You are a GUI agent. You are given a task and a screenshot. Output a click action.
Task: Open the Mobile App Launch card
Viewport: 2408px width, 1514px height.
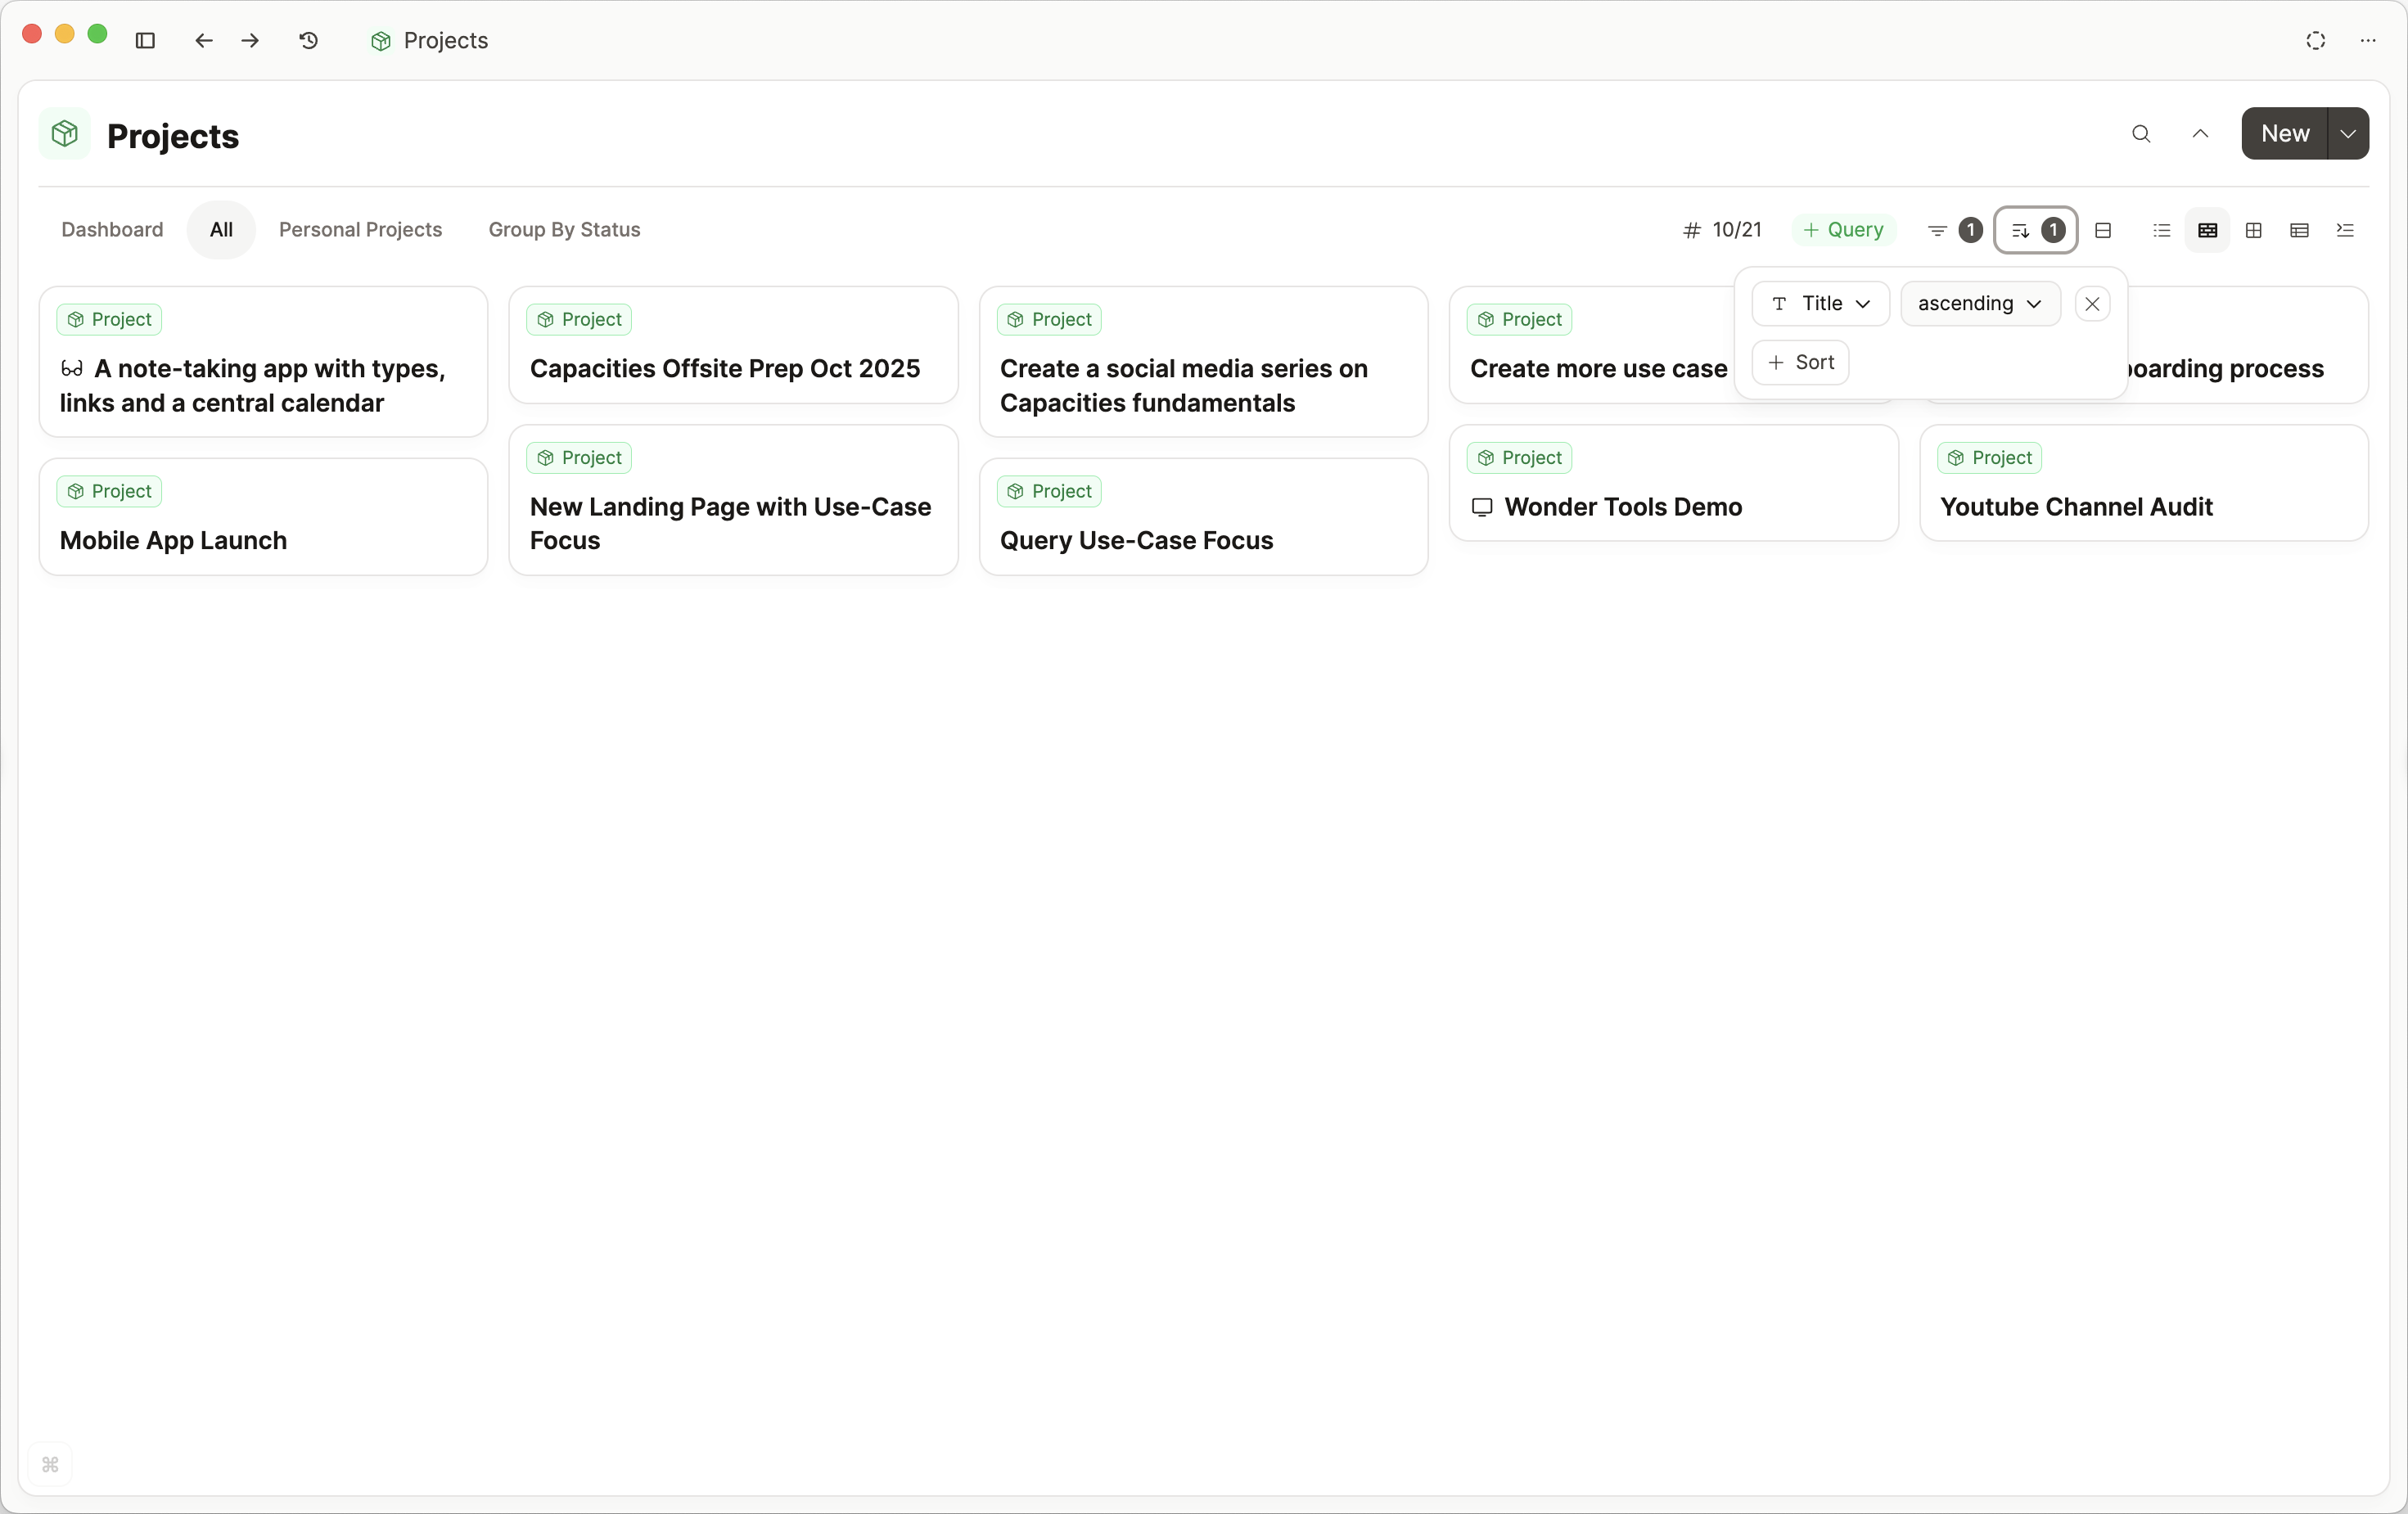(x=173, y=540)
